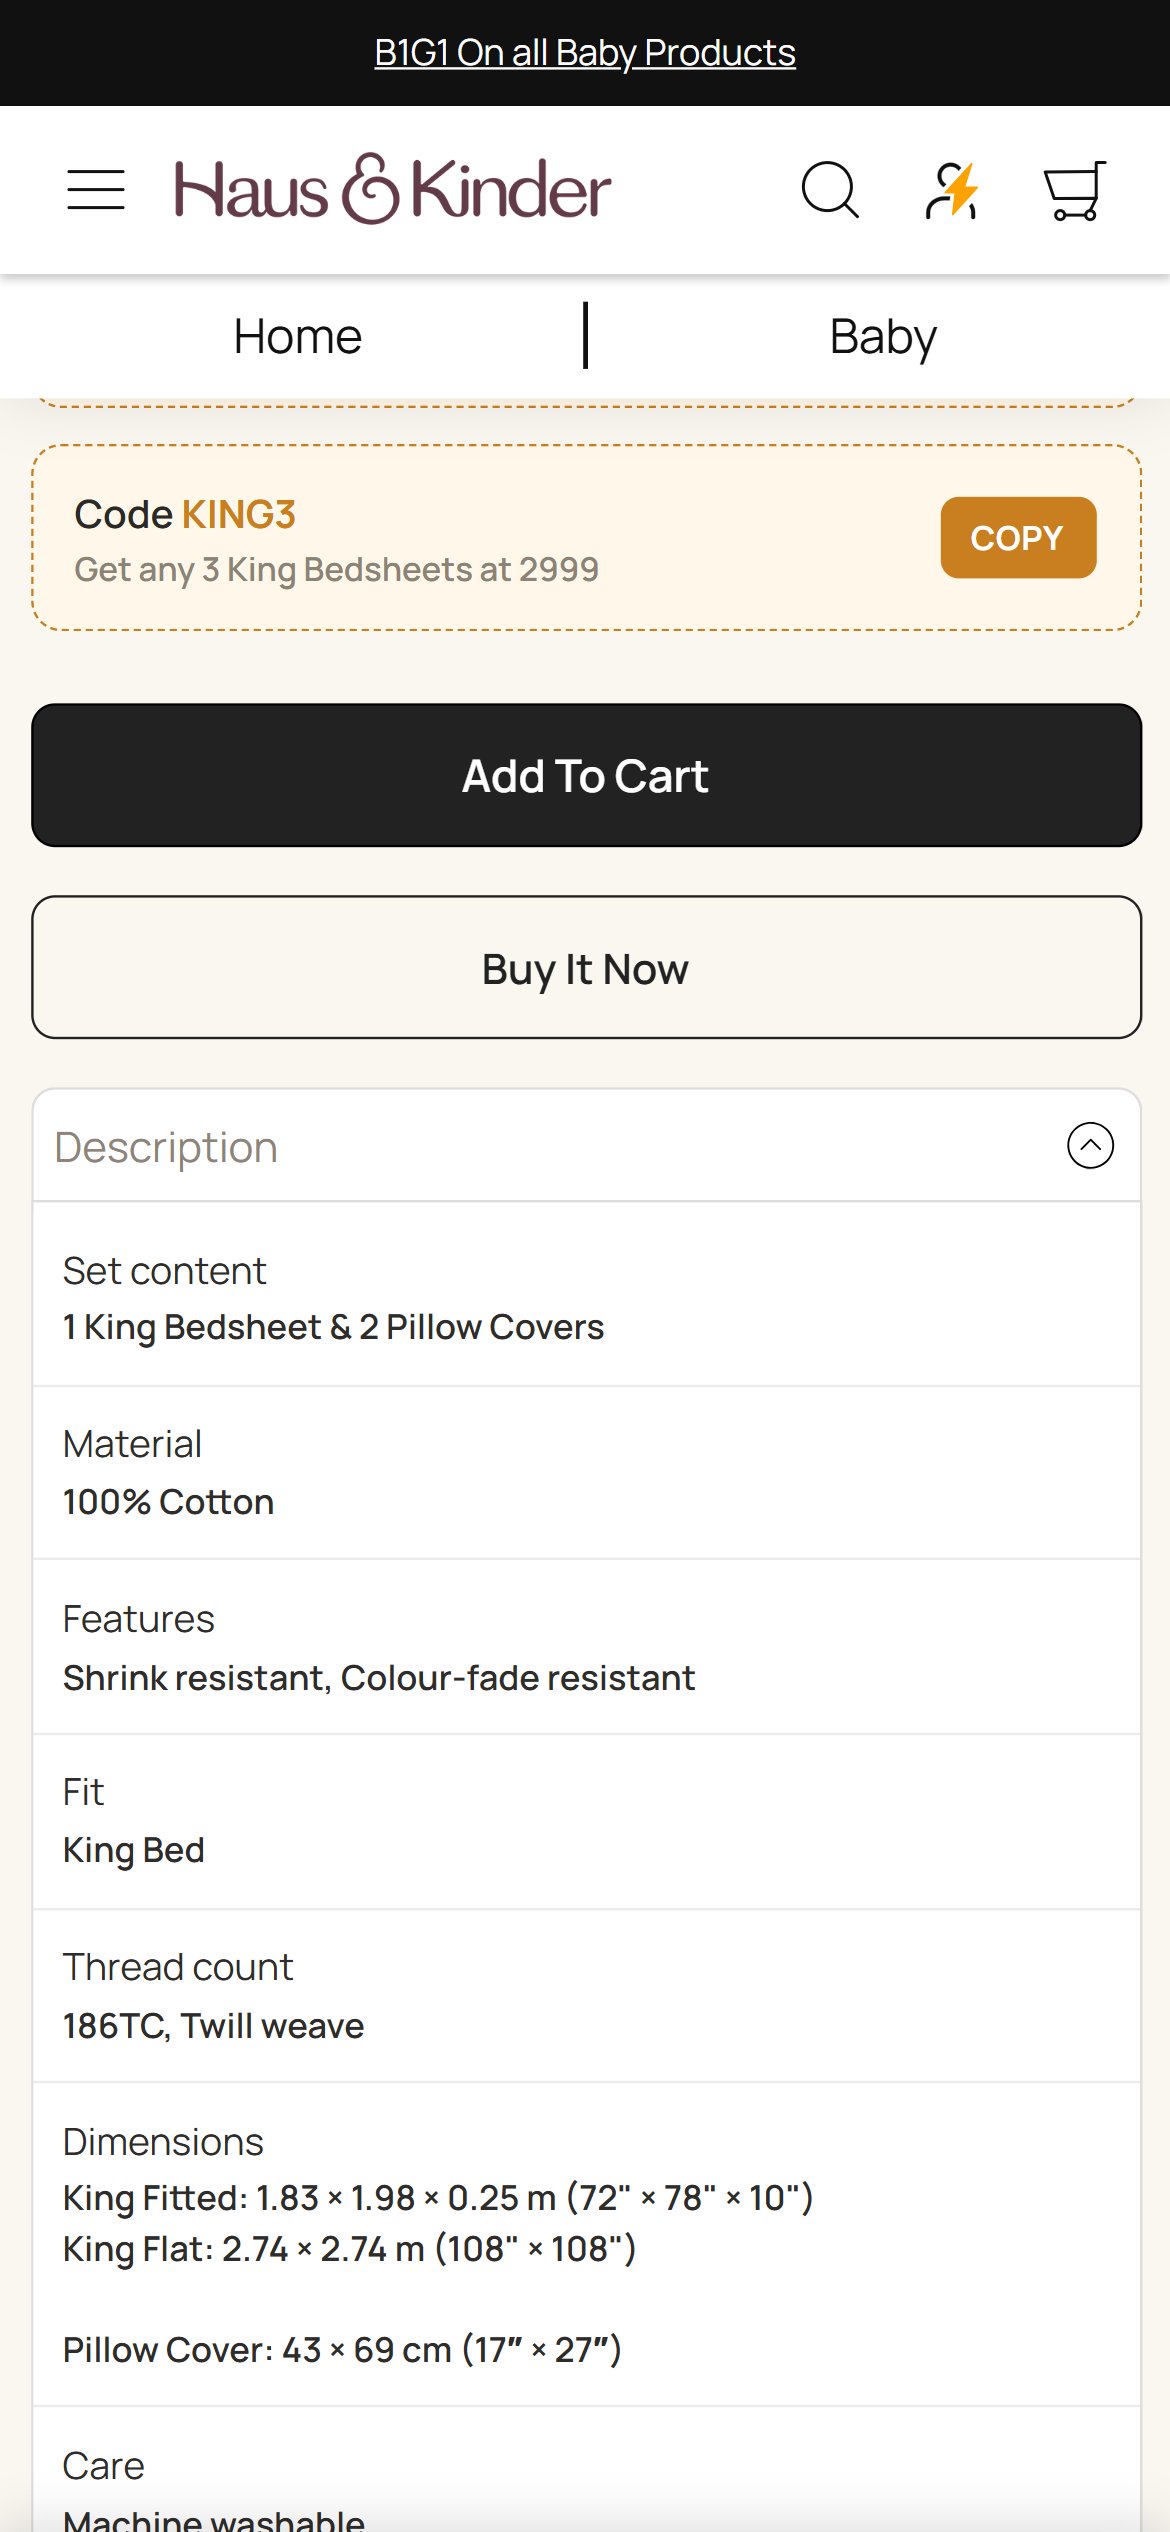Copy the KING3 coupon code
The height and width of the screenshot is (2532, 1170).
(1018, 537)
